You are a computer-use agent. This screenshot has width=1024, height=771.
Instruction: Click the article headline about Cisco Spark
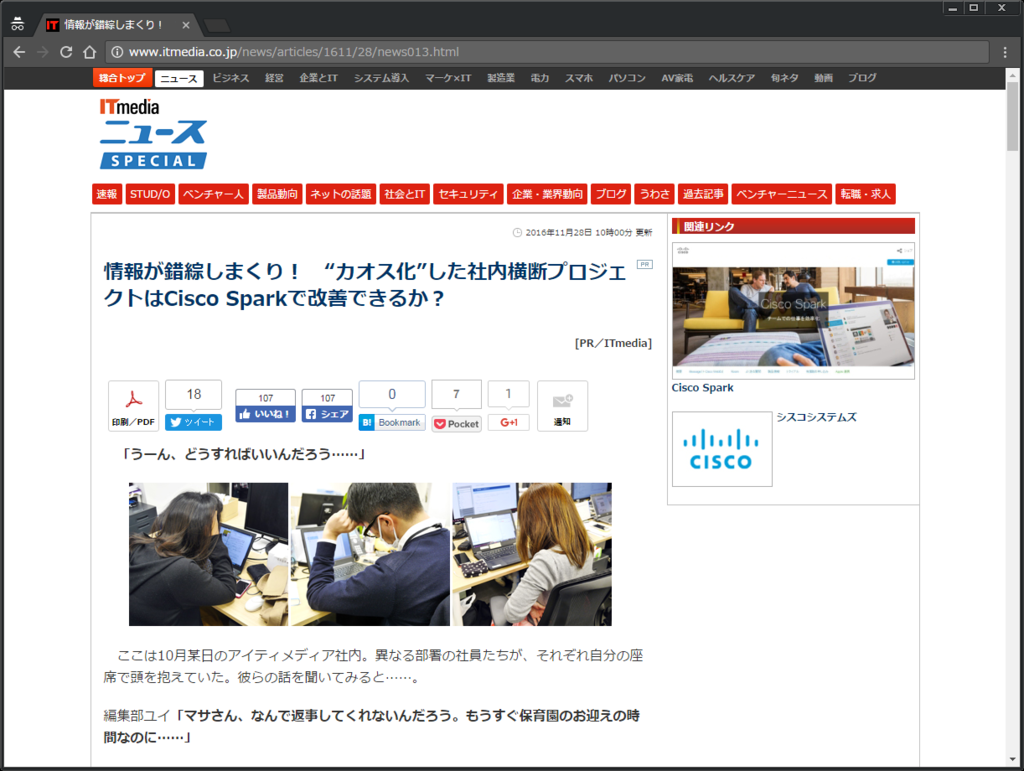coord(365,285)
